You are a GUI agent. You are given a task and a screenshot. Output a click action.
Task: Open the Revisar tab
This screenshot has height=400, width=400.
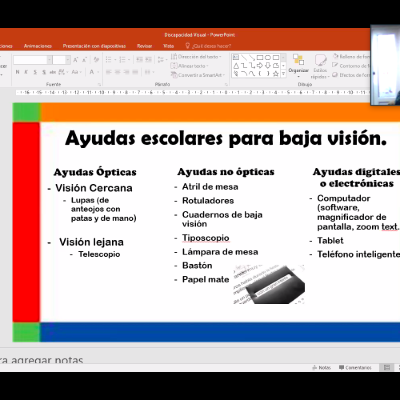click(x=144, y=46)
